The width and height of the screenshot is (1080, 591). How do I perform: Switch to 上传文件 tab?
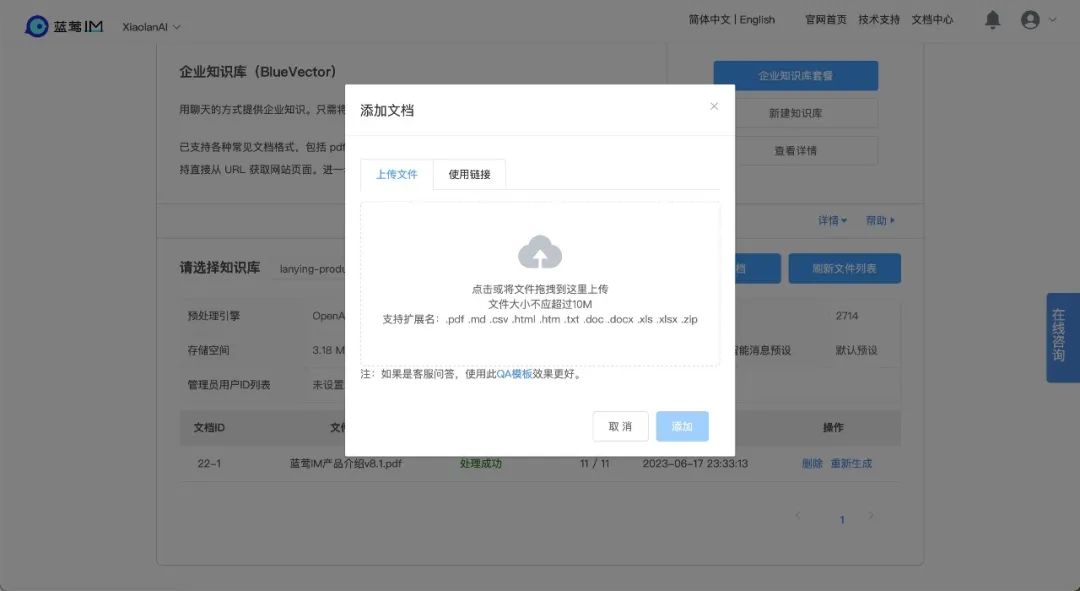(x=397, y=174)
